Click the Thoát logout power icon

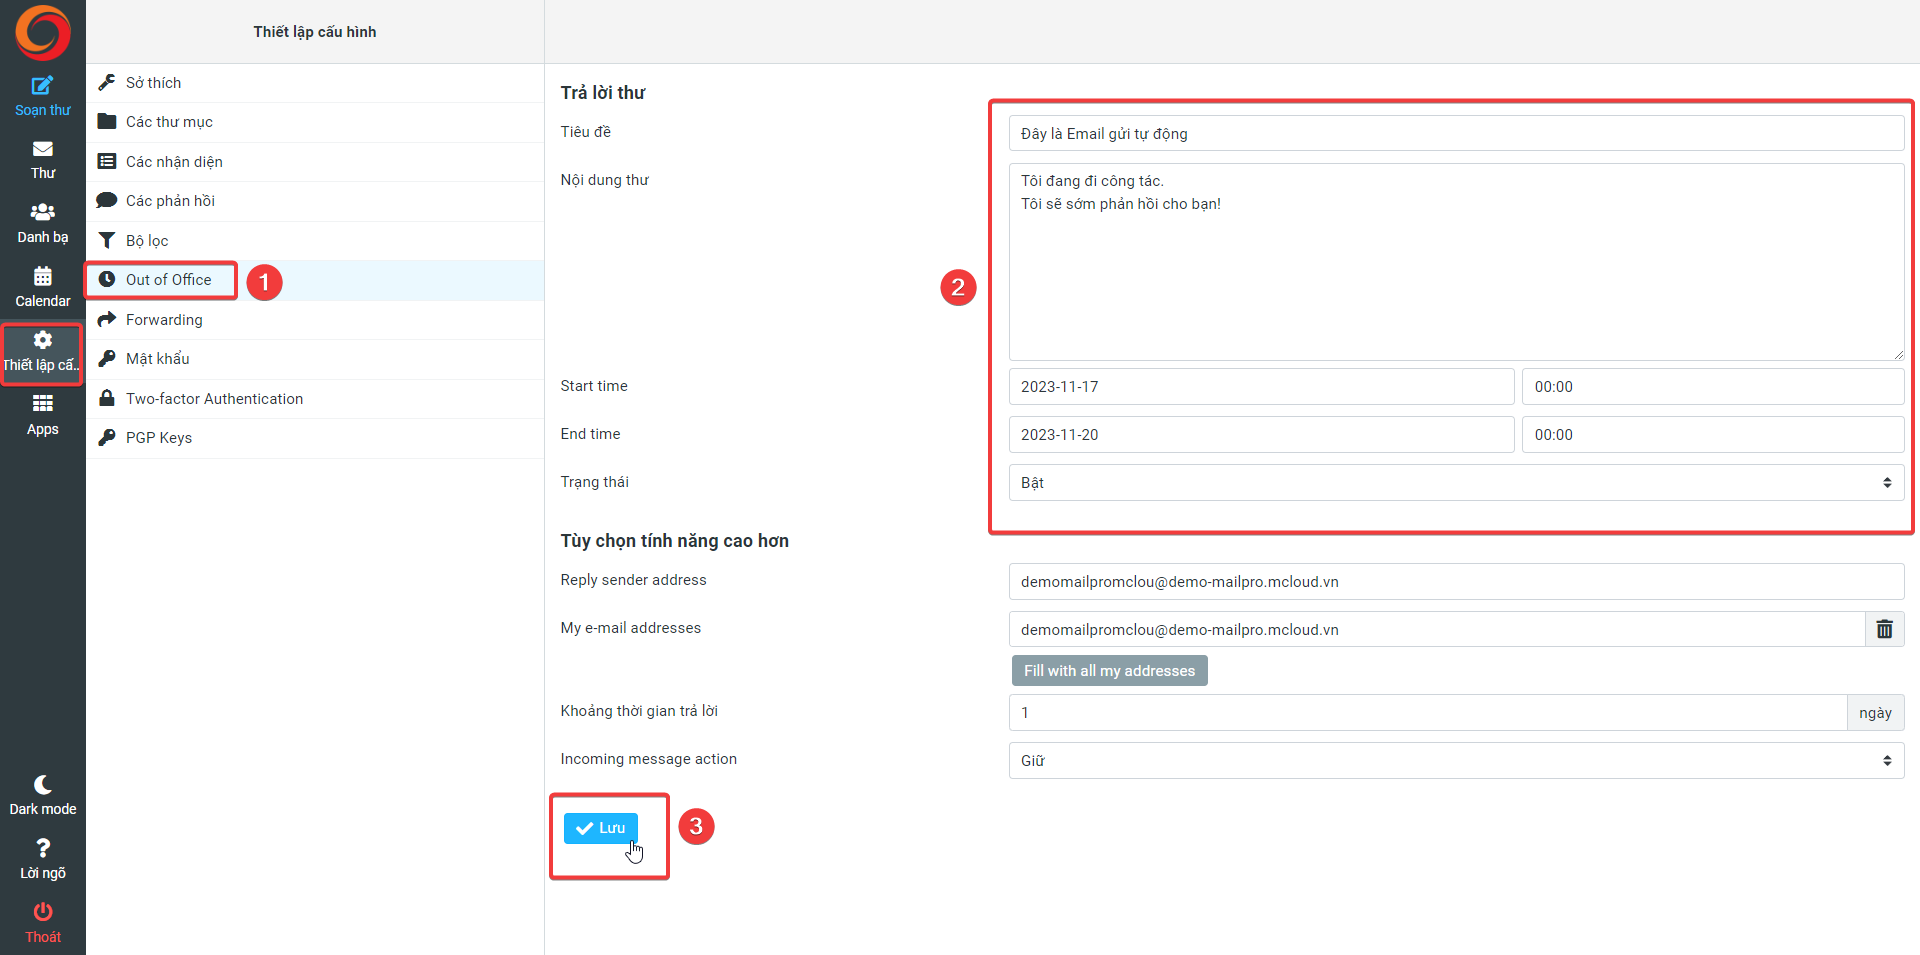(x=42, y=911)
